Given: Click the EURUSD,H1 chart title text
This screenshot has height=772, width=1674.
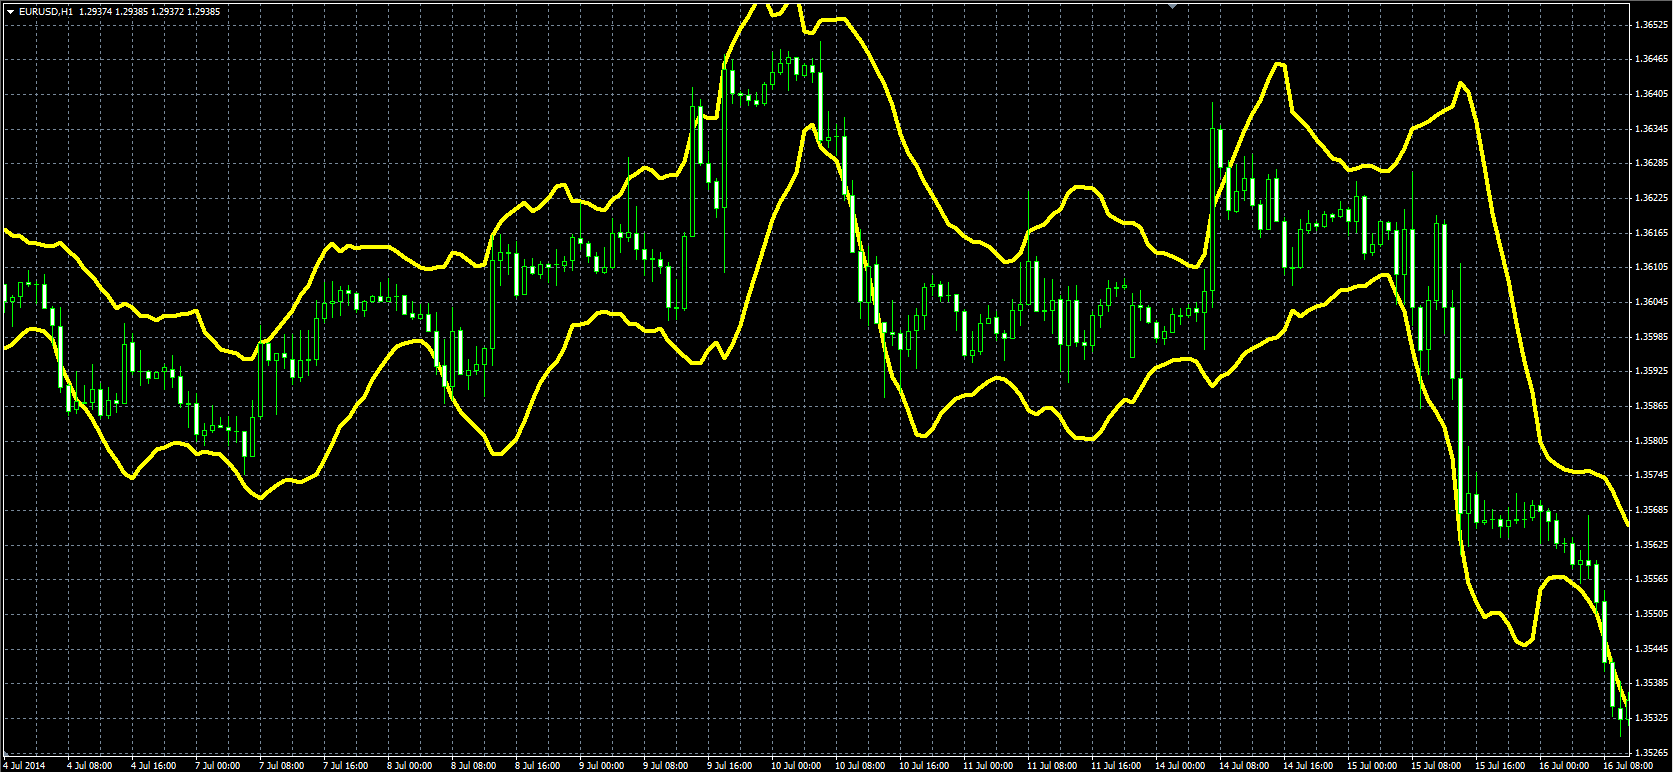Looking at the screenshot, I should [45, 11].
